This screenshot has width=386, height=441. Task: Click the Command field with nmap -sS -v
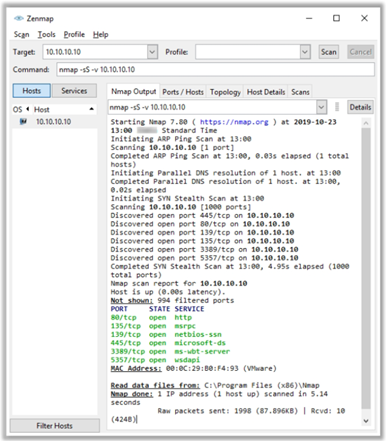[215, 70]
